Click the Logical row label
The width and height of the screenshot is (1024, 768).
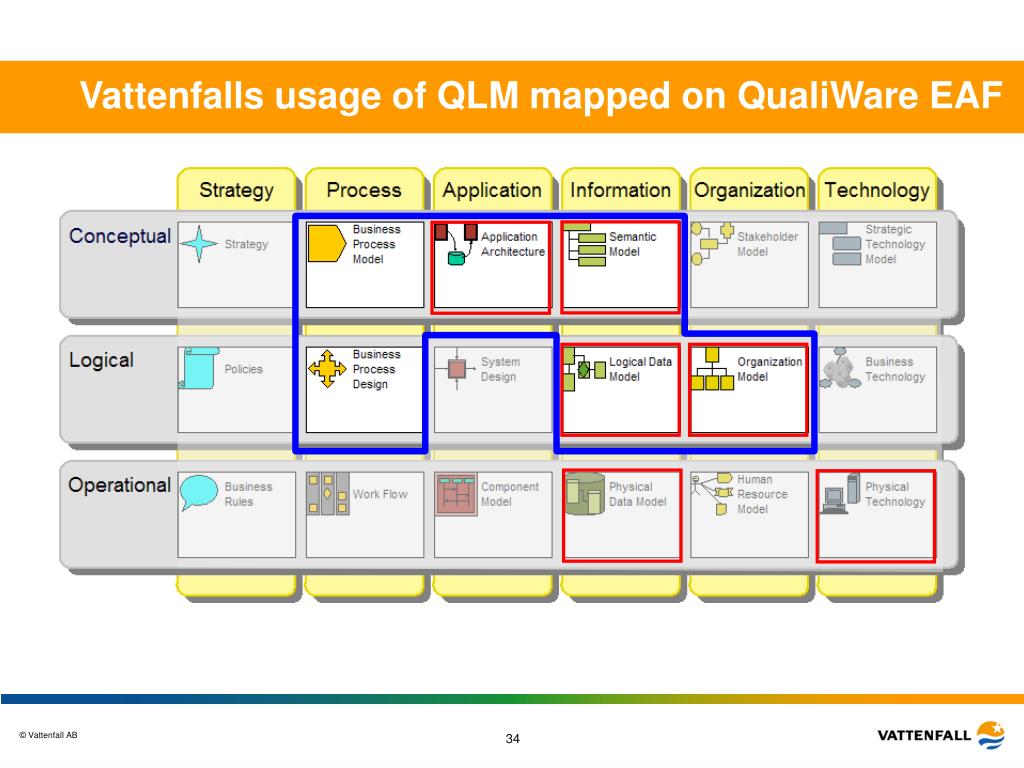click(x=101, y=360)
